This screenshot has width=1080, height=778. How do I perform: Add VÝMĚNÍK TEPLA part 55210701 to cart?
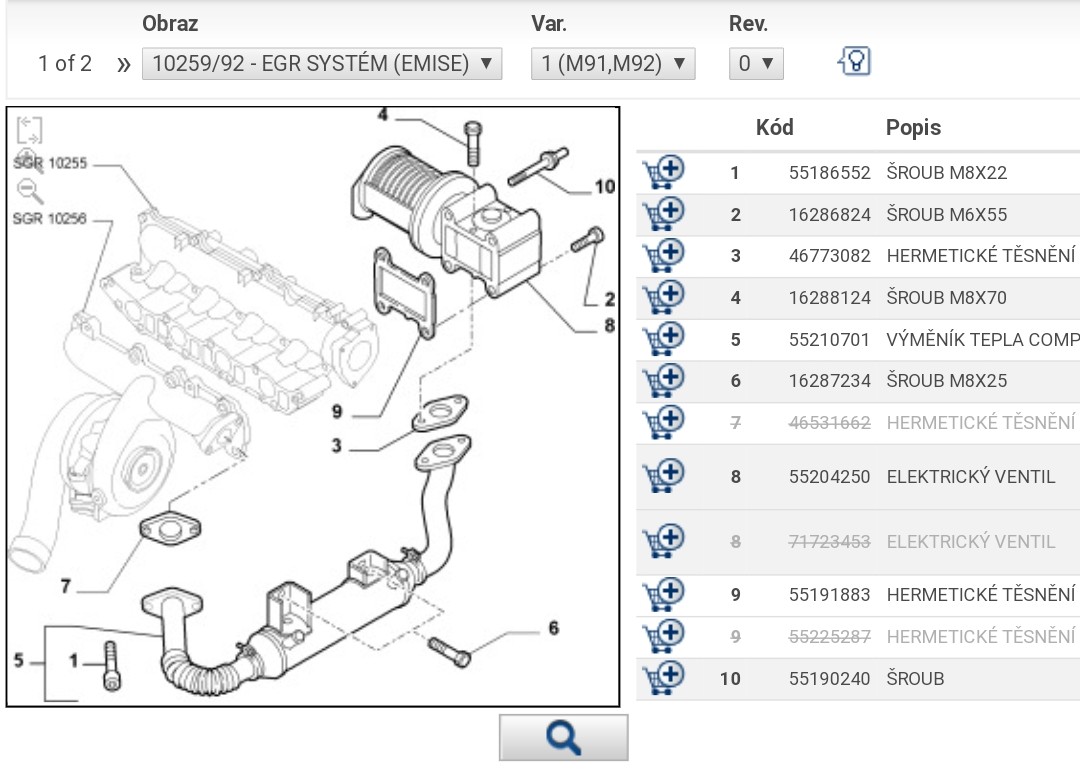click(663, 339)
